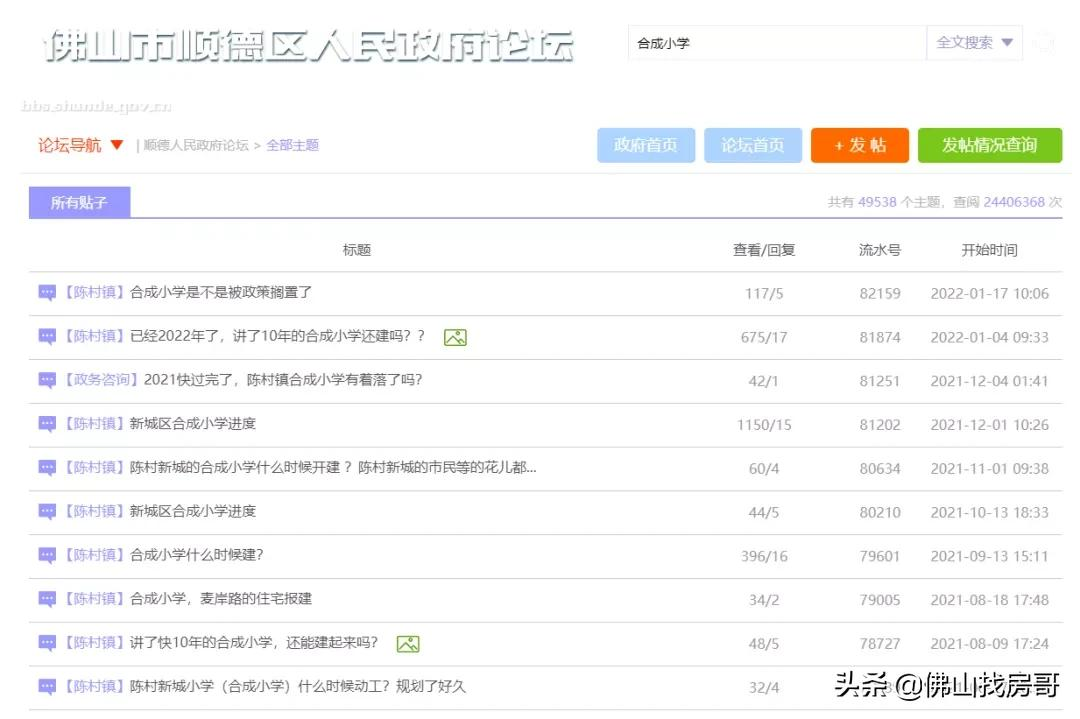Viewport: 1080px width, 719px height.
Task: Click the orange +发帖 button
Action: (859, 145)
